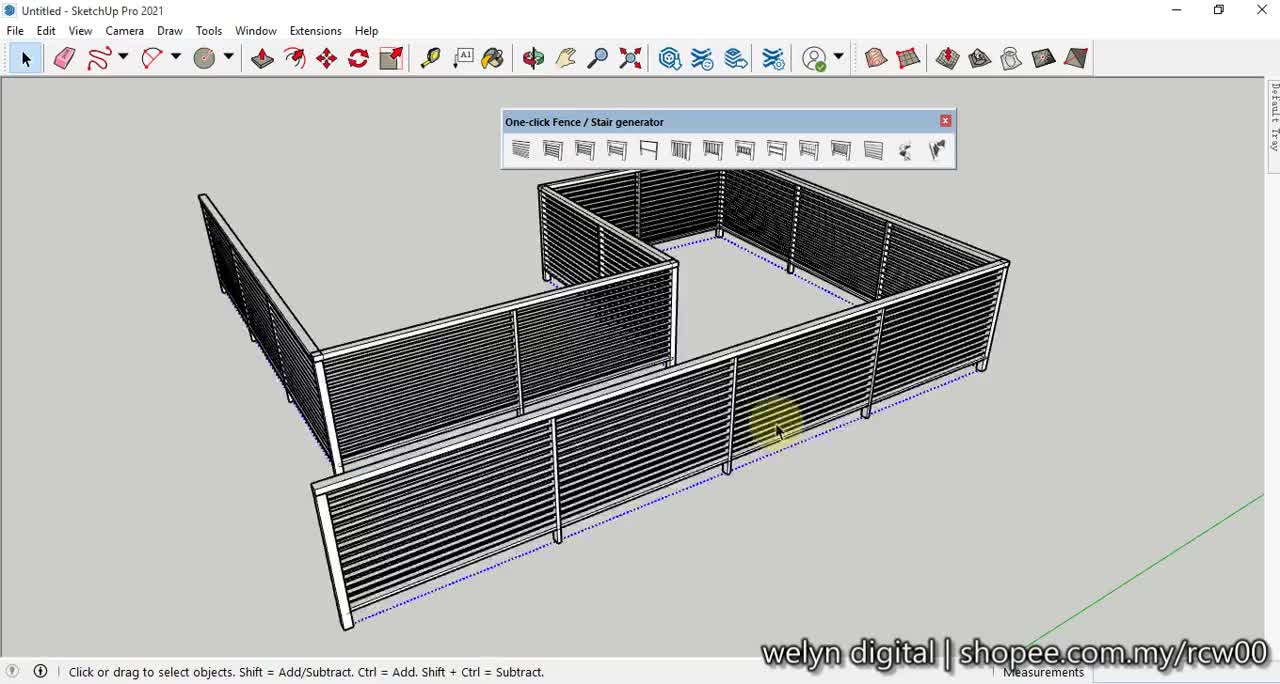Screen dimensions: 1280x684
Task: Open the Camera menu
Action: pos(124,30)
